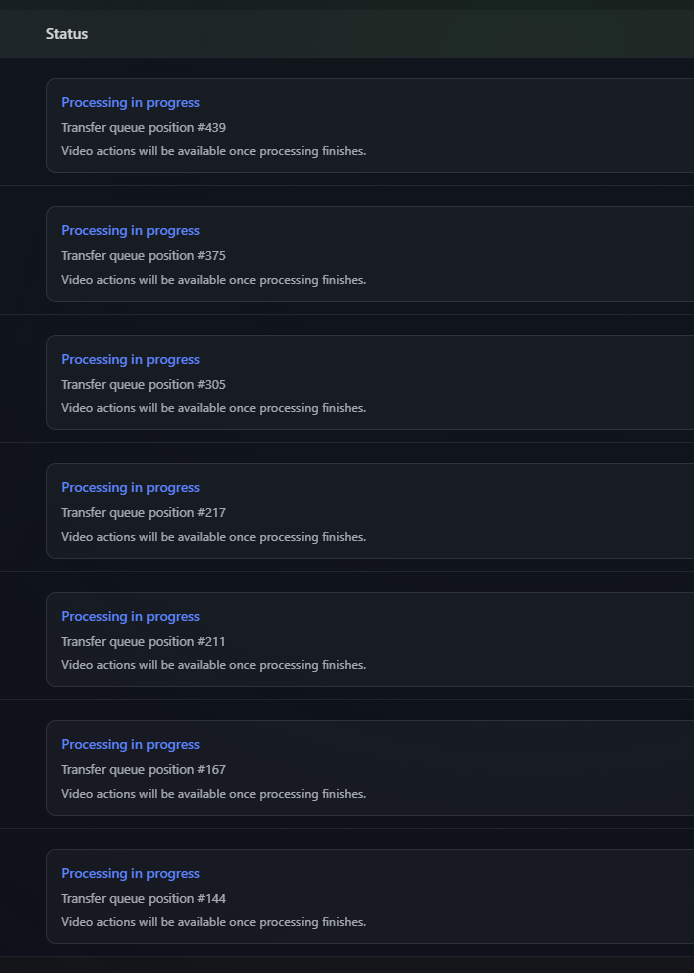Click video actions note in the #439 card
Image resolution: width=694 pixels, height=973 pixels.
pos(214,151)
